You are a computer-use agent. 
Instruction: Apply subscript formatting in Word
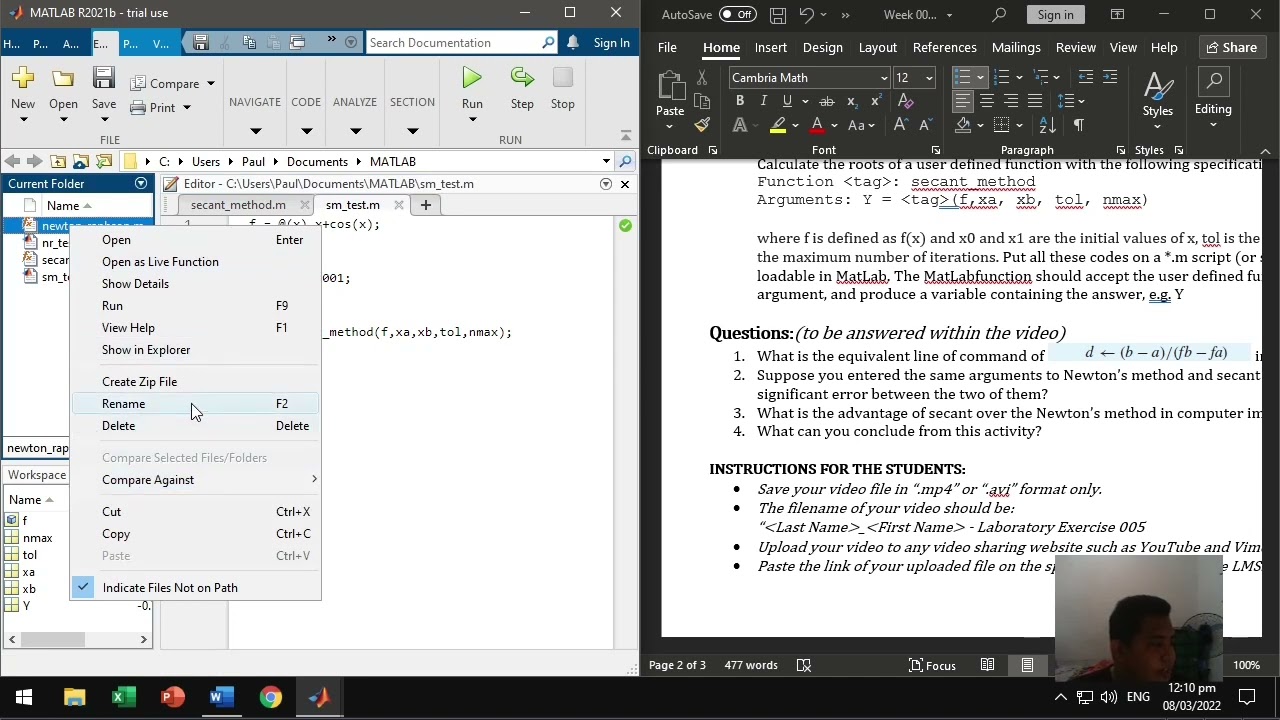point(851,101)
